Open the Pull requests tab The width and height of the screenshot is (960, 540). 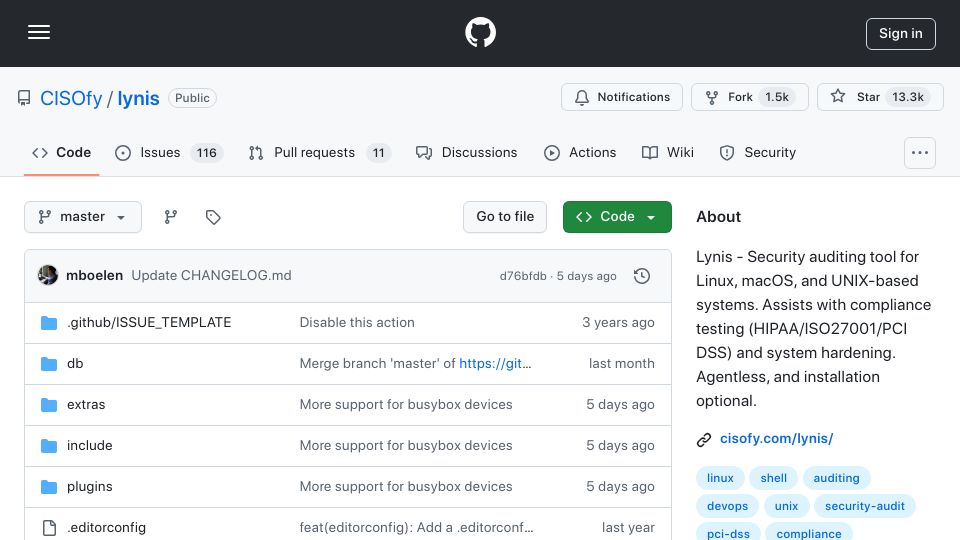point(320,152)
